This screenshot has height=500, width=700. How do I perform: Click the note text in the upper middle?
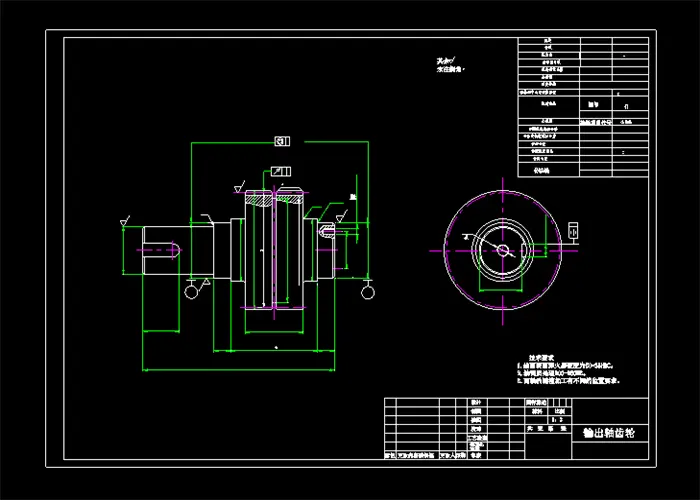pos(448,66)
